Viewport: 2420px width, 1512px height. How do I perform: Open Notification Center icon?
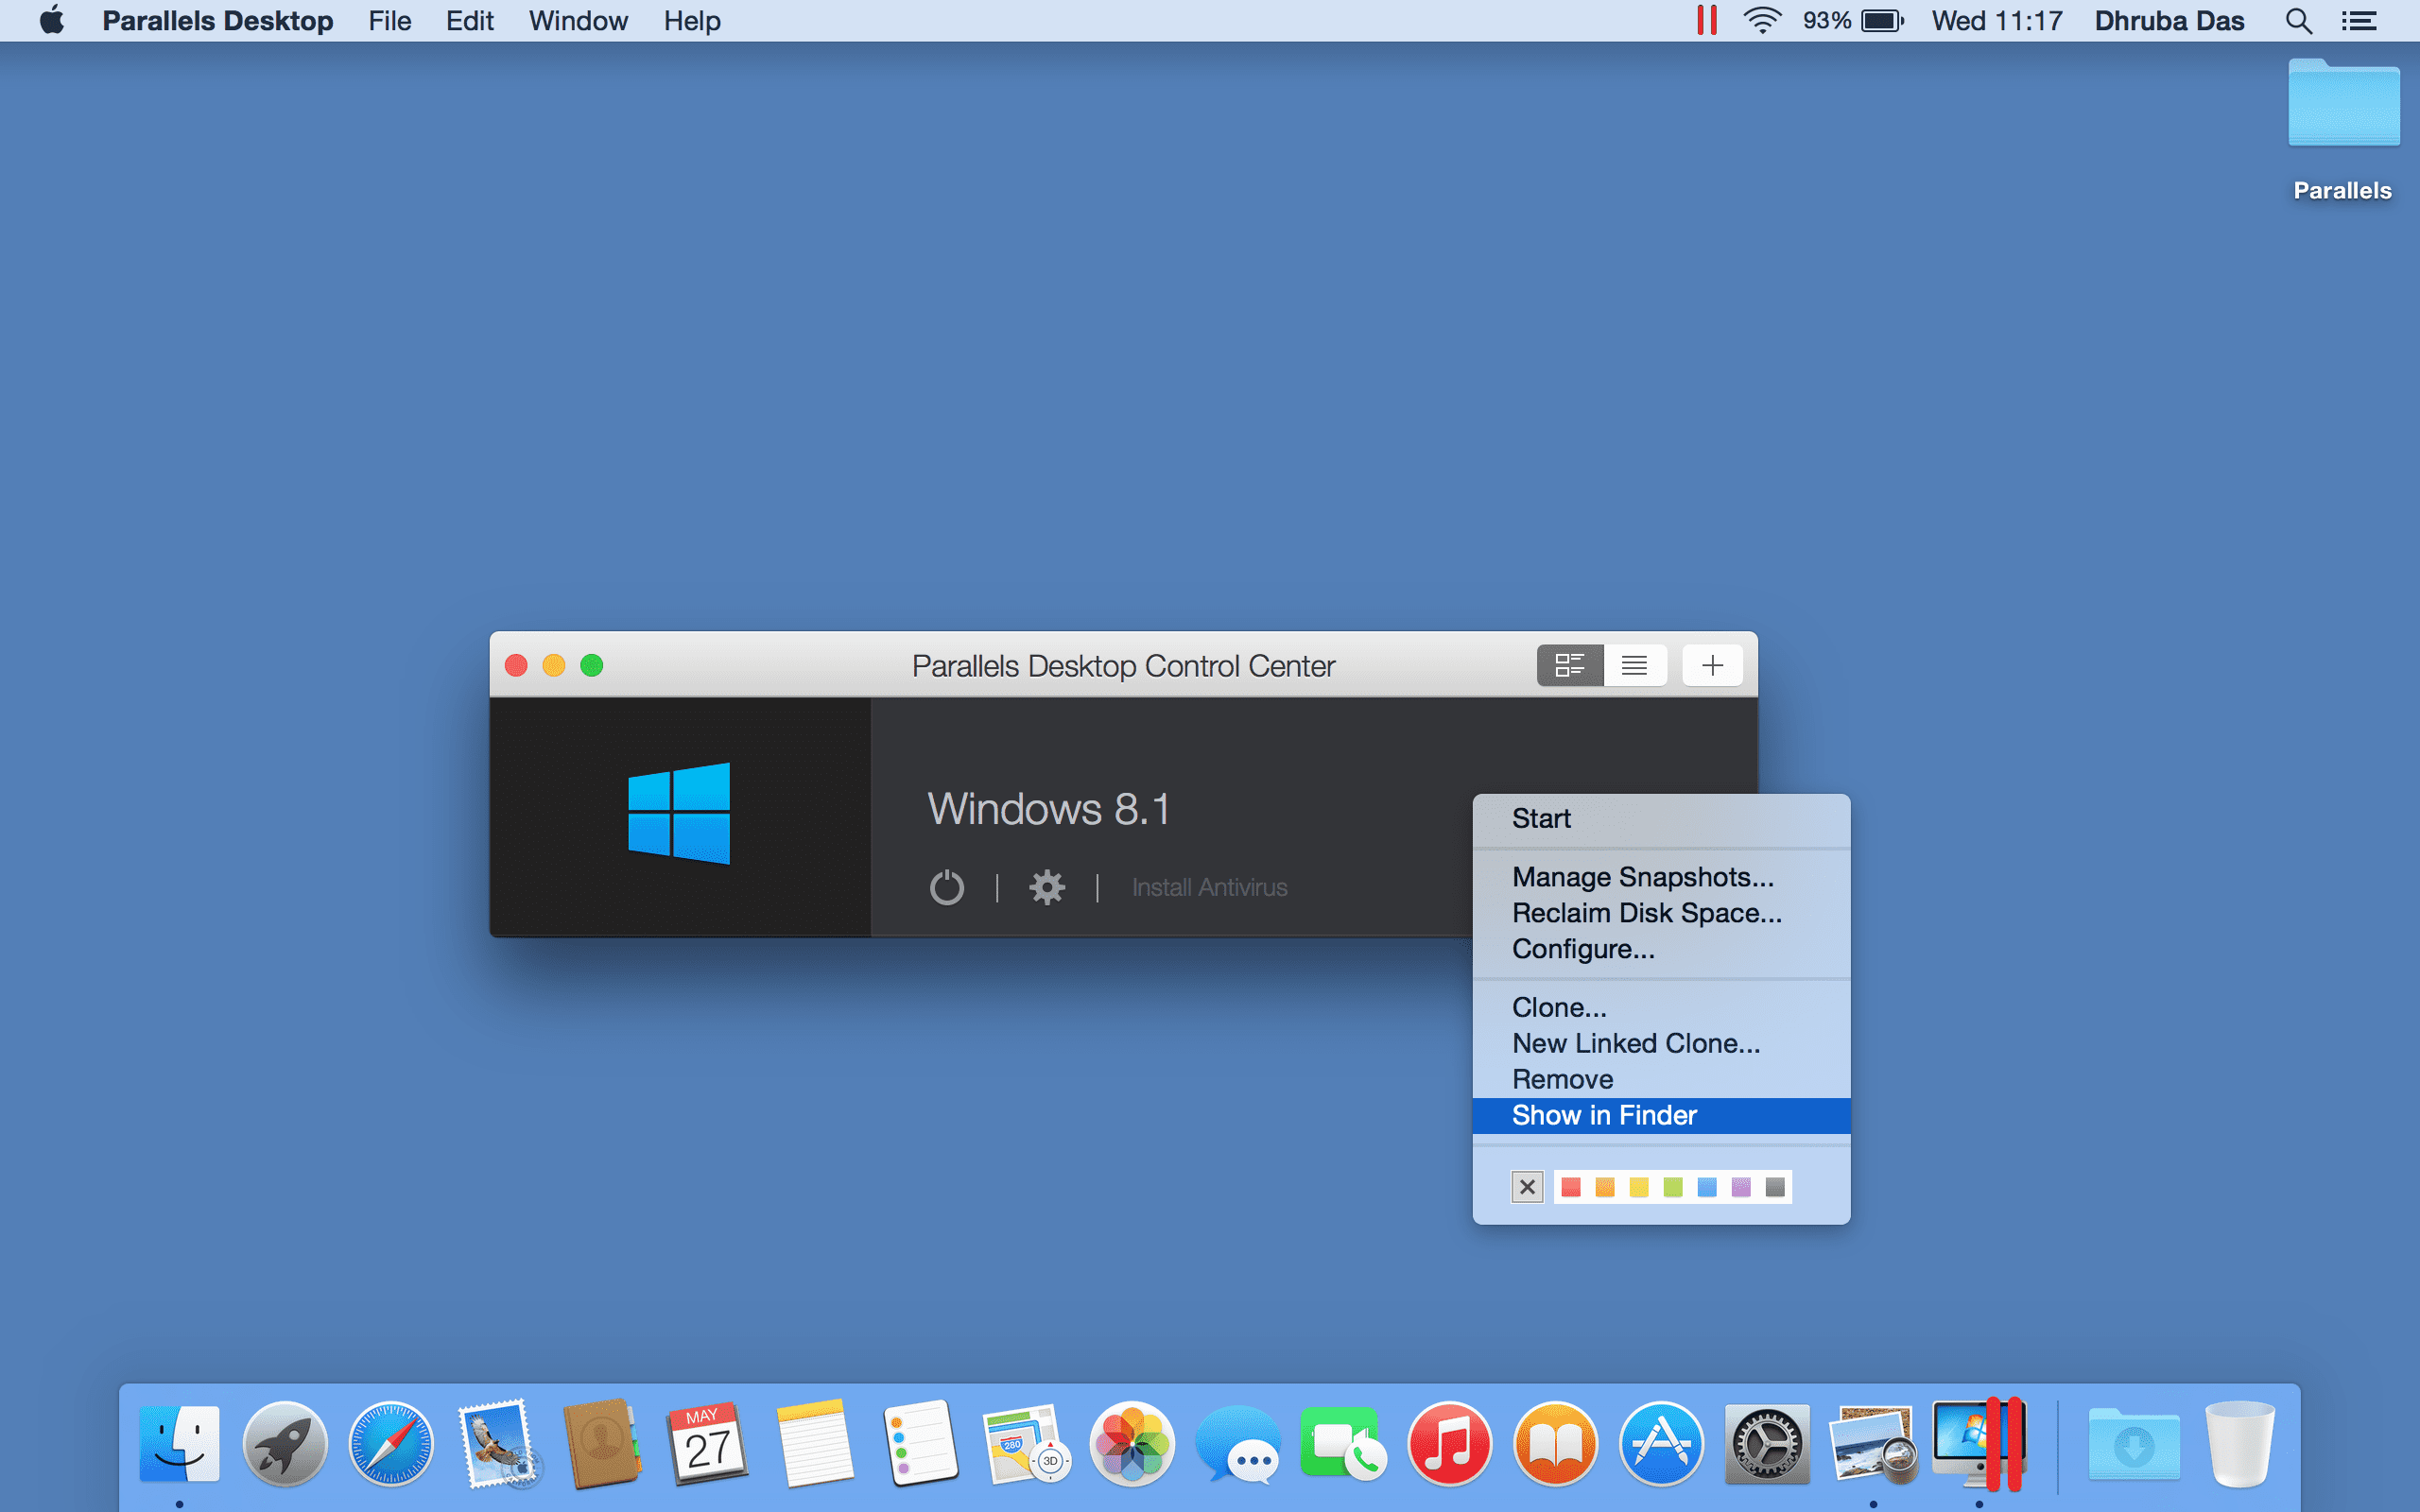(2359, 21)
